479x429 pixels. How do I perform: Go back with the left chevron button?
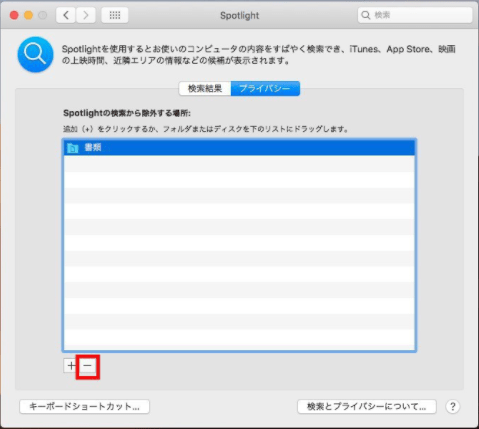[x=66, y=15]
